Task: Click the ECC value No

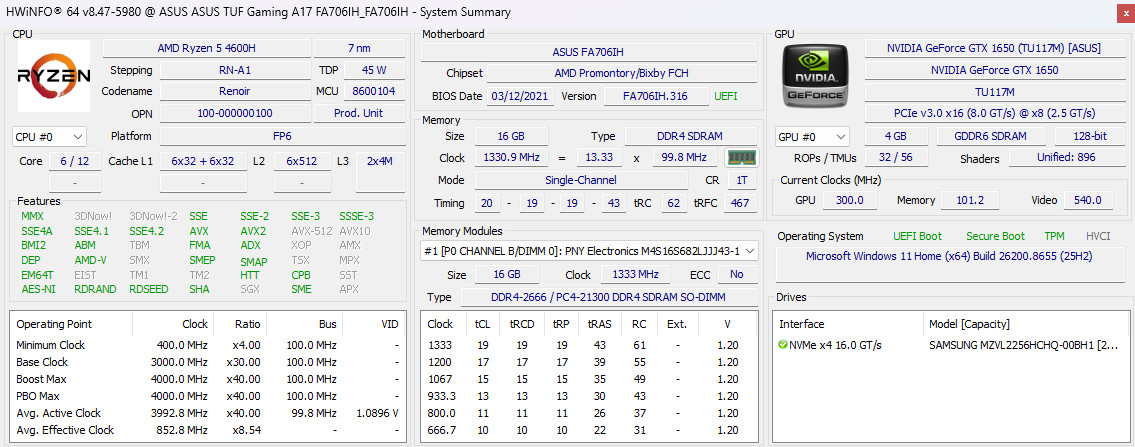Action: [x=737, y=275]
